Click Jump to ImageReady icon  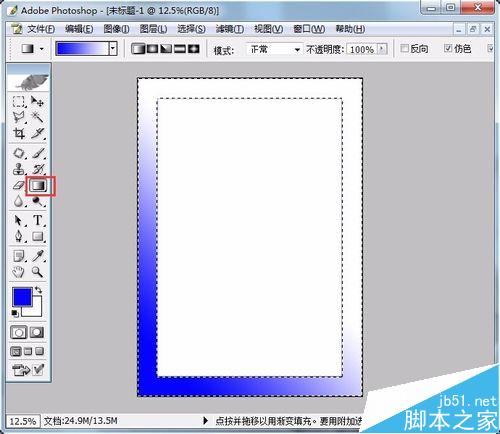(21, 370)
